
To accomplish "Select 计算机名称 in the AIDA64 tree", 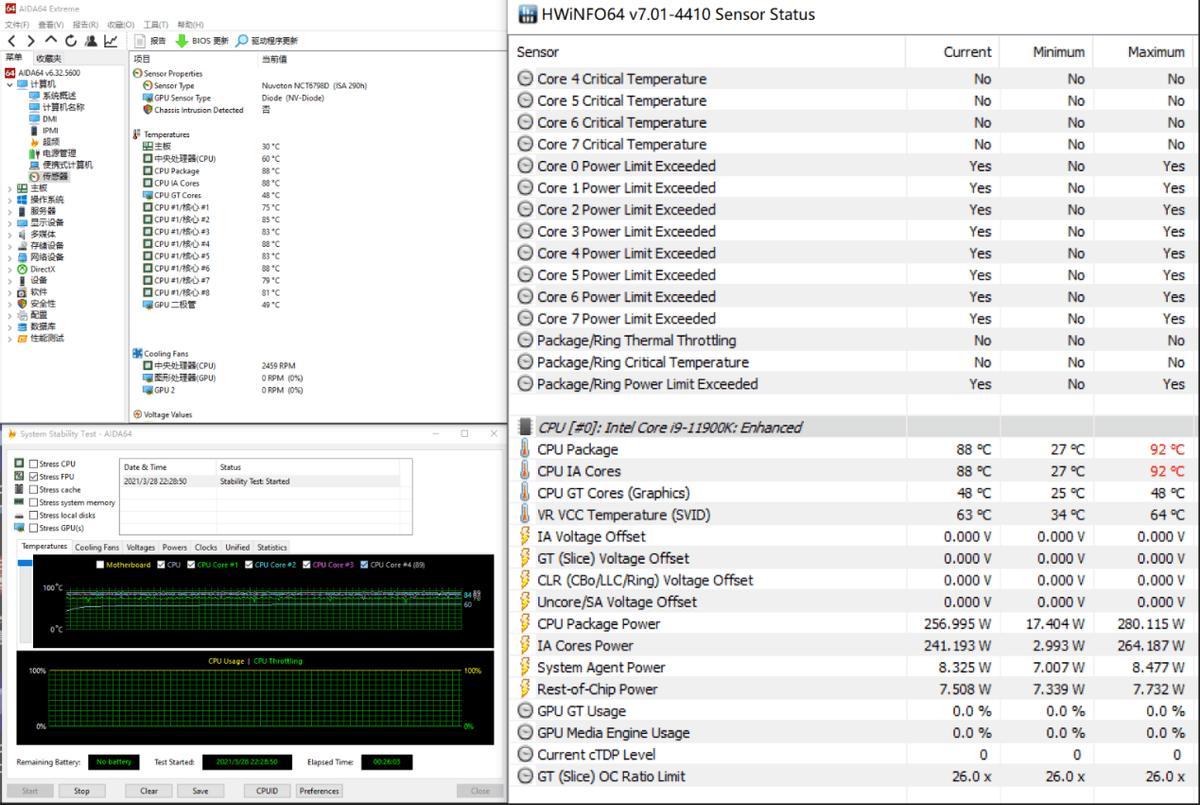I will (x=56, y=107).
